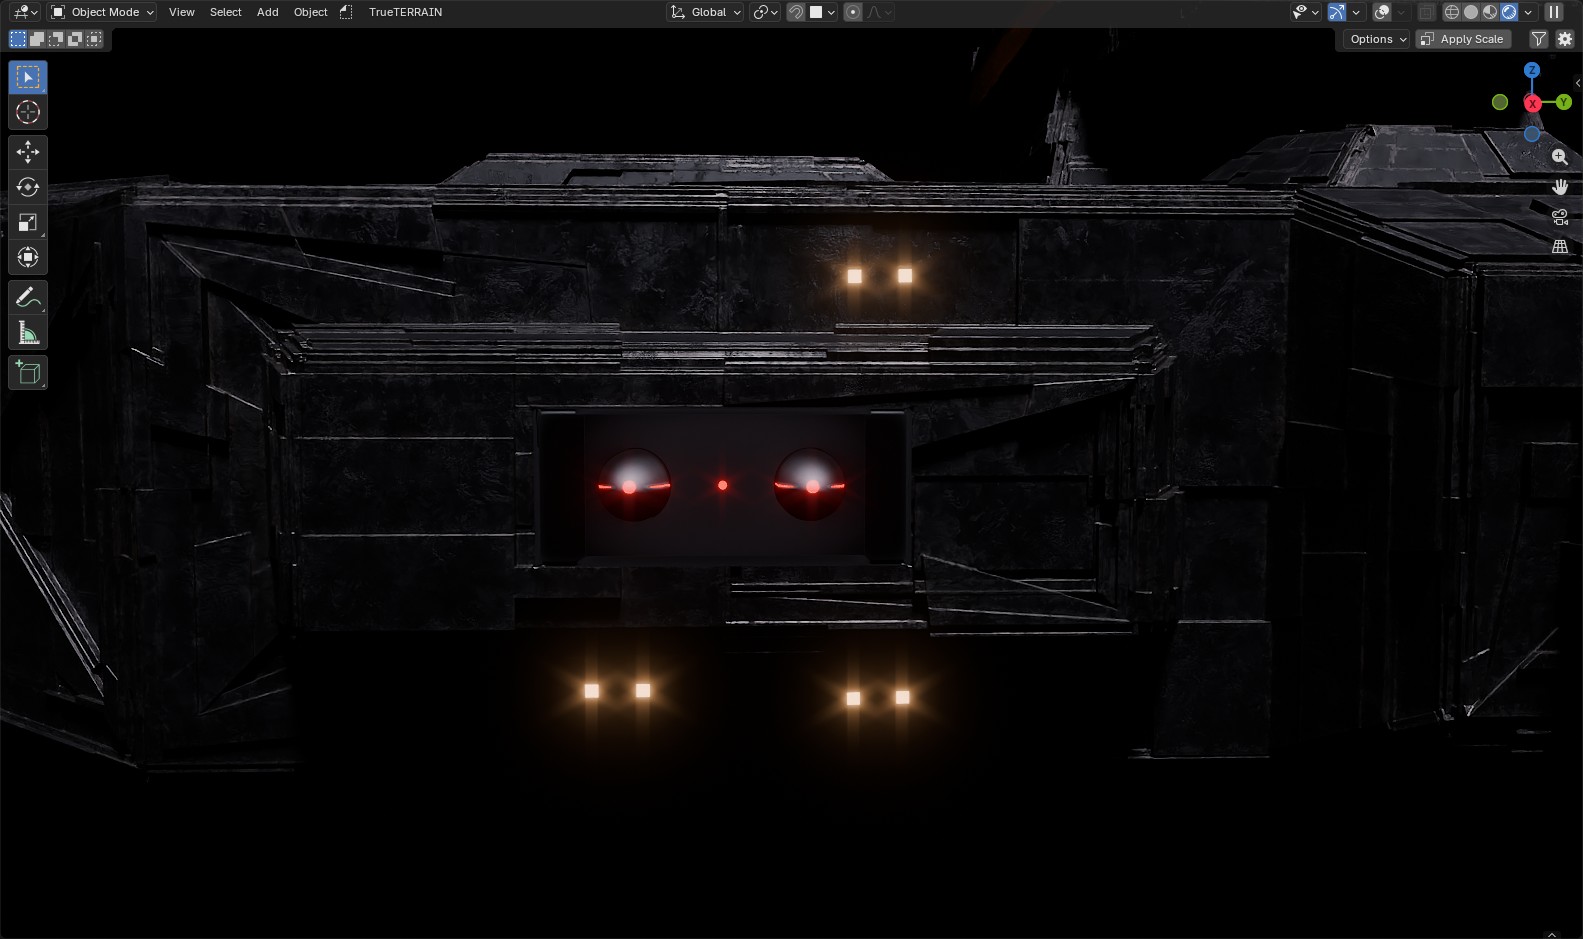Viewport: 1583px width, 939px height.
Task: Select the Measure tool
Action: [x=28, y=332]
